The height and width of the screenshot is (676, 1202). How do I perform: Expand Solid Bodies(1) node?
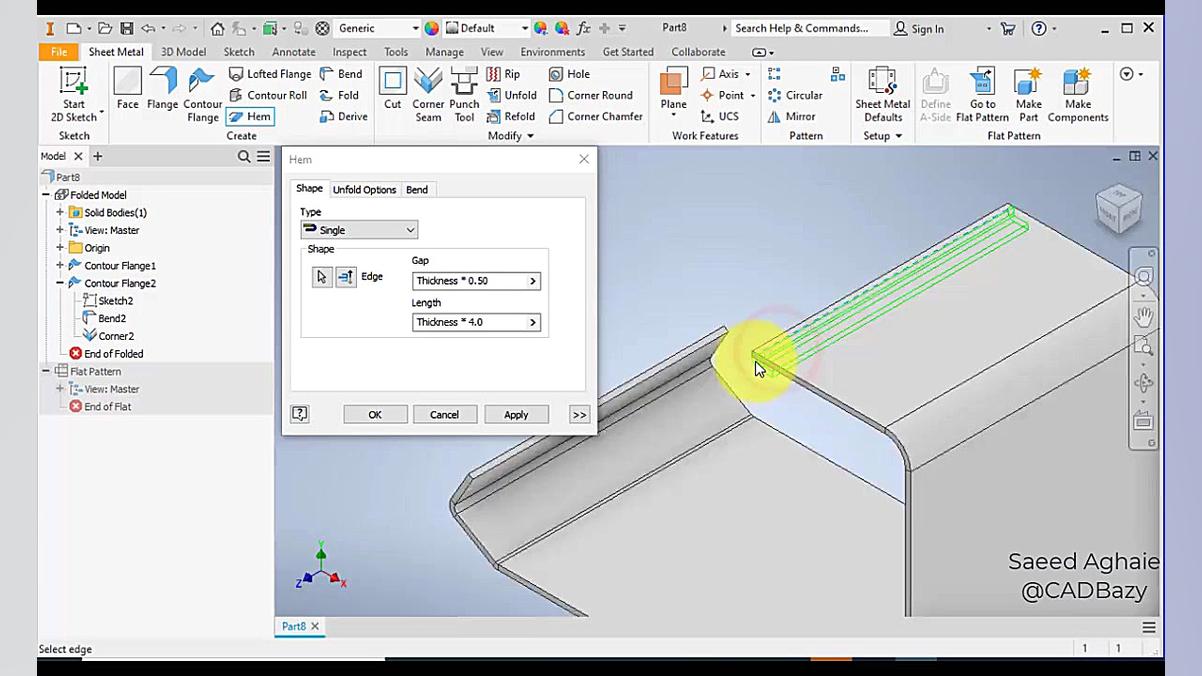tap(60, 213)
